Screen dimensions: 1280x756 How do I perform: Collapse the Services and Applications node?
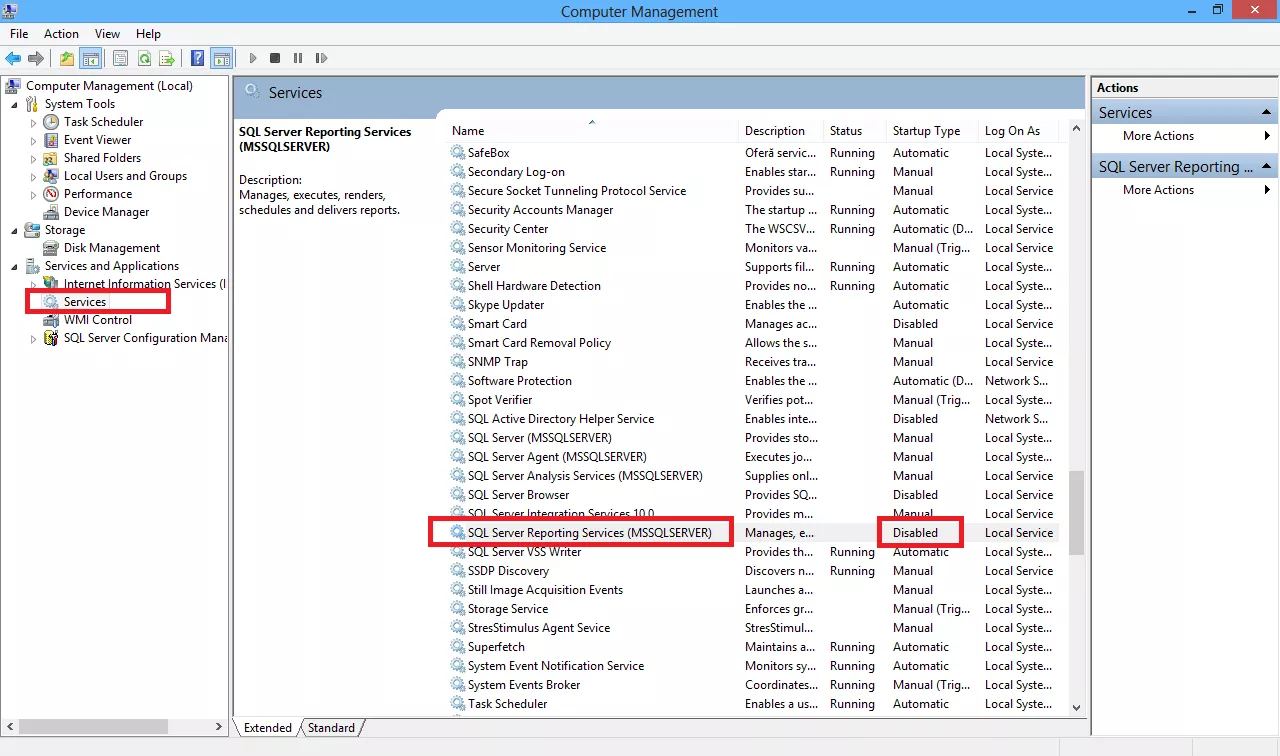coord(15,266)
